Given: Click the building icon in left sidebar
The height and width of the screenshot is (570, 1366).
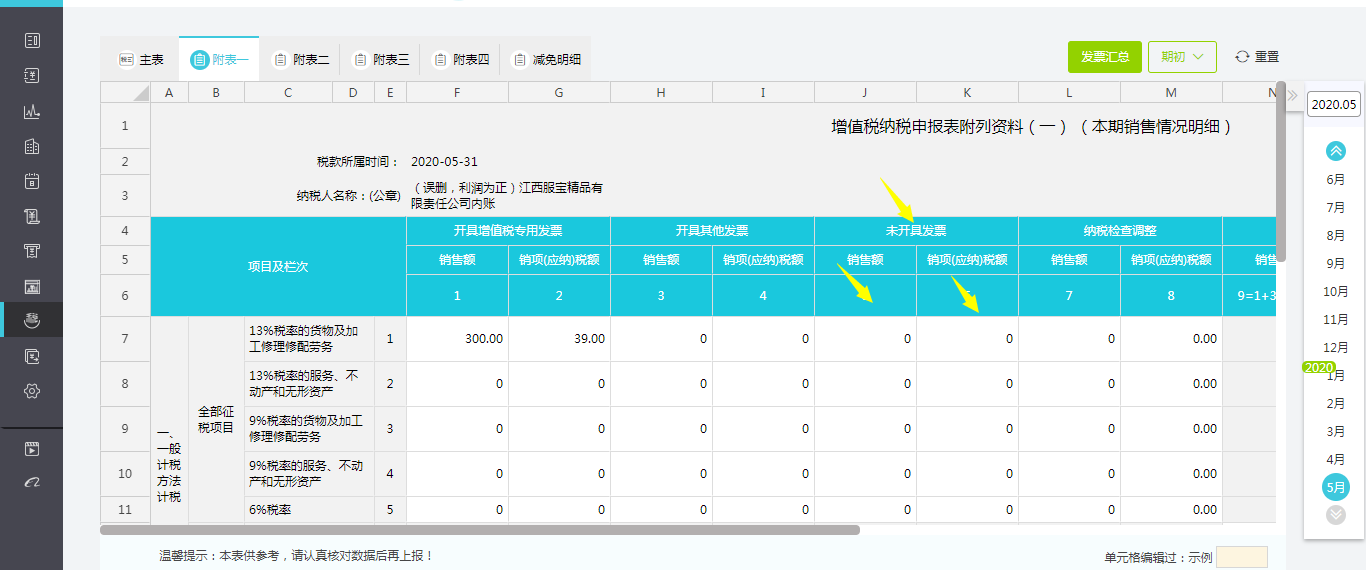Looking at the screenshot, I should (31, 146).
